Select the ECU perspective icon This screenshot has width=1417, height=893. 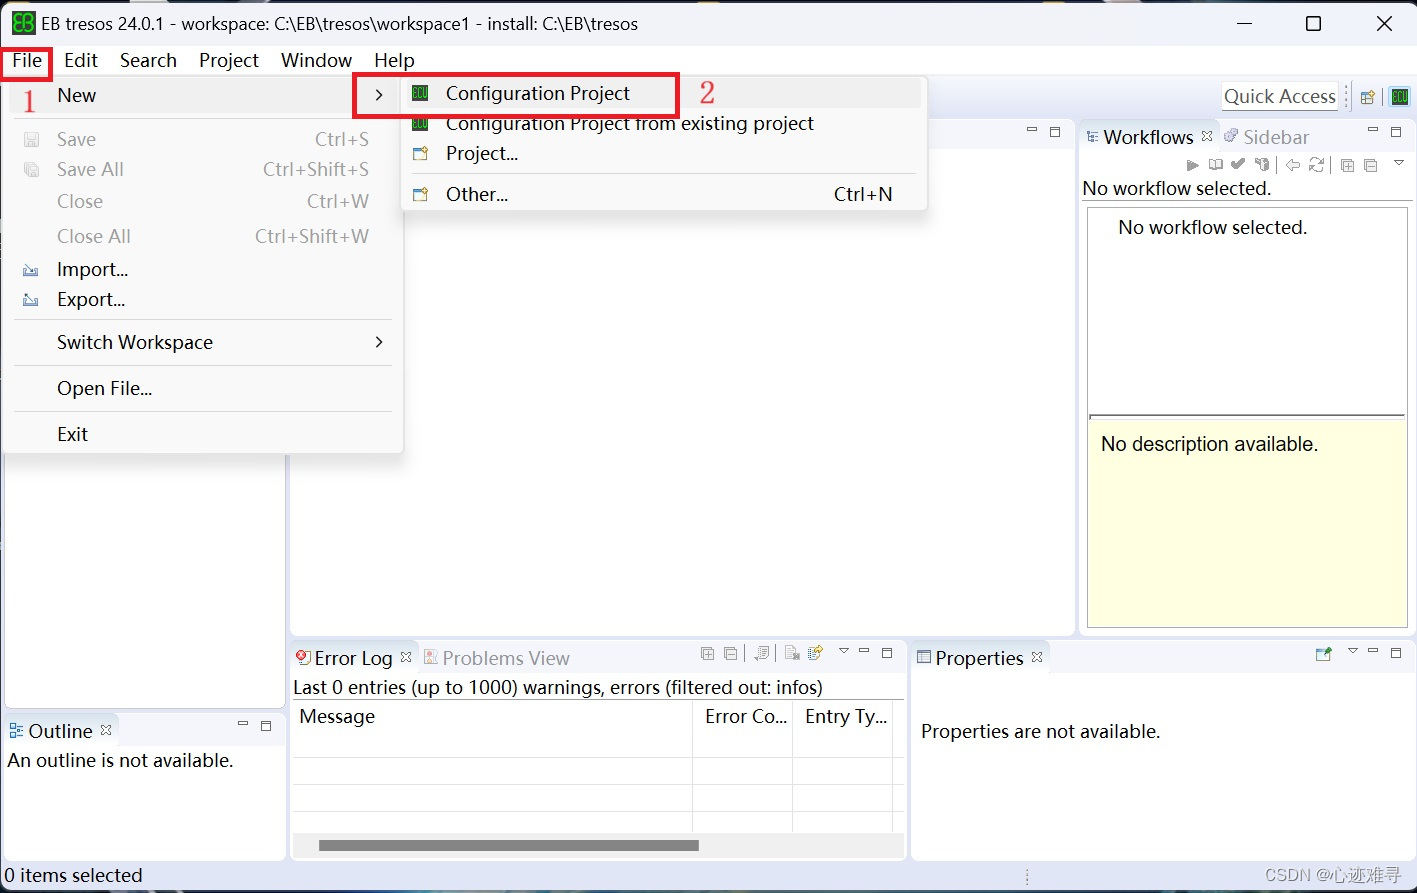click(x=1400, y=97)
